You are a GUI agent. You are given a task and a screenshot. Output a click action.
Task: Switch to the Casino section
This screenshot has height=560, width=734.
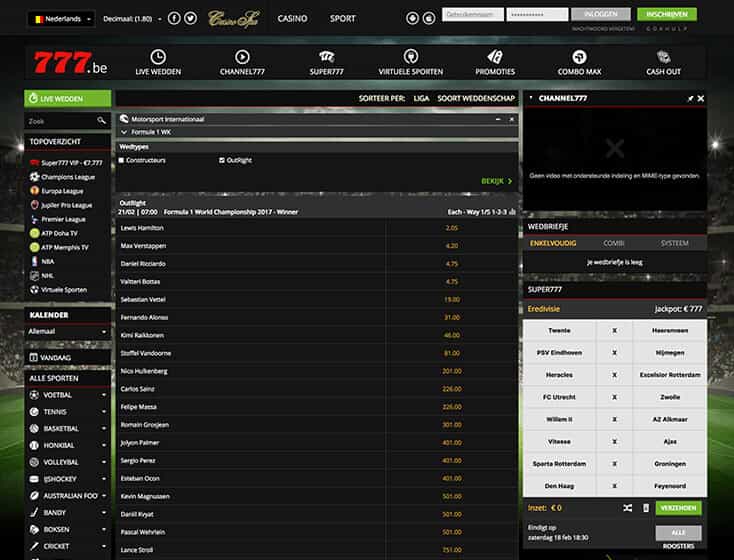[x=293, y=19]
